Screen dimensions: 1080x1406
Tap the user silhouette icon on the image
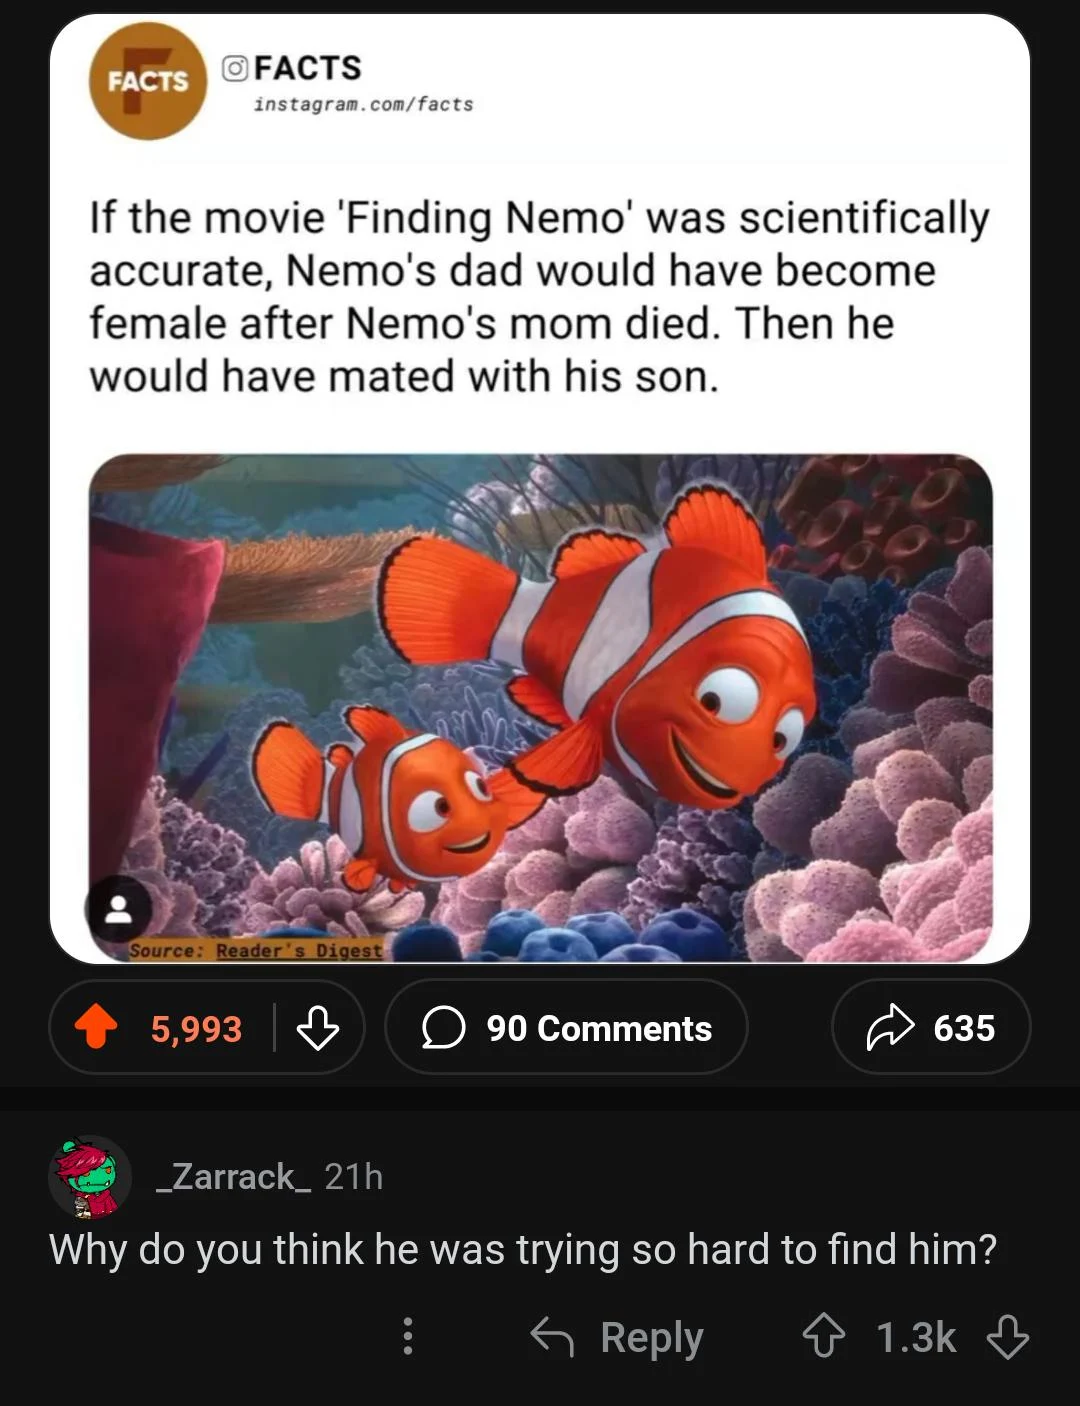coord(119,908)
